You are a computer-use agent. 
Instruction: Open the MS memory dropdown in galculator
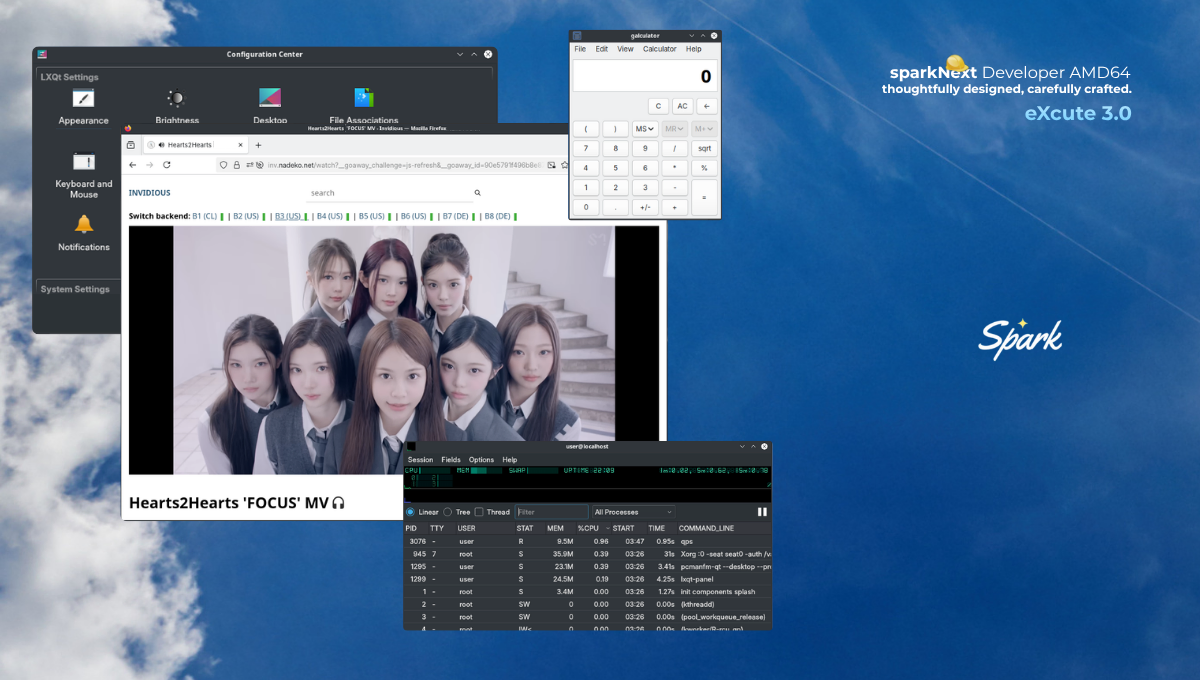(x=644, y=129)
